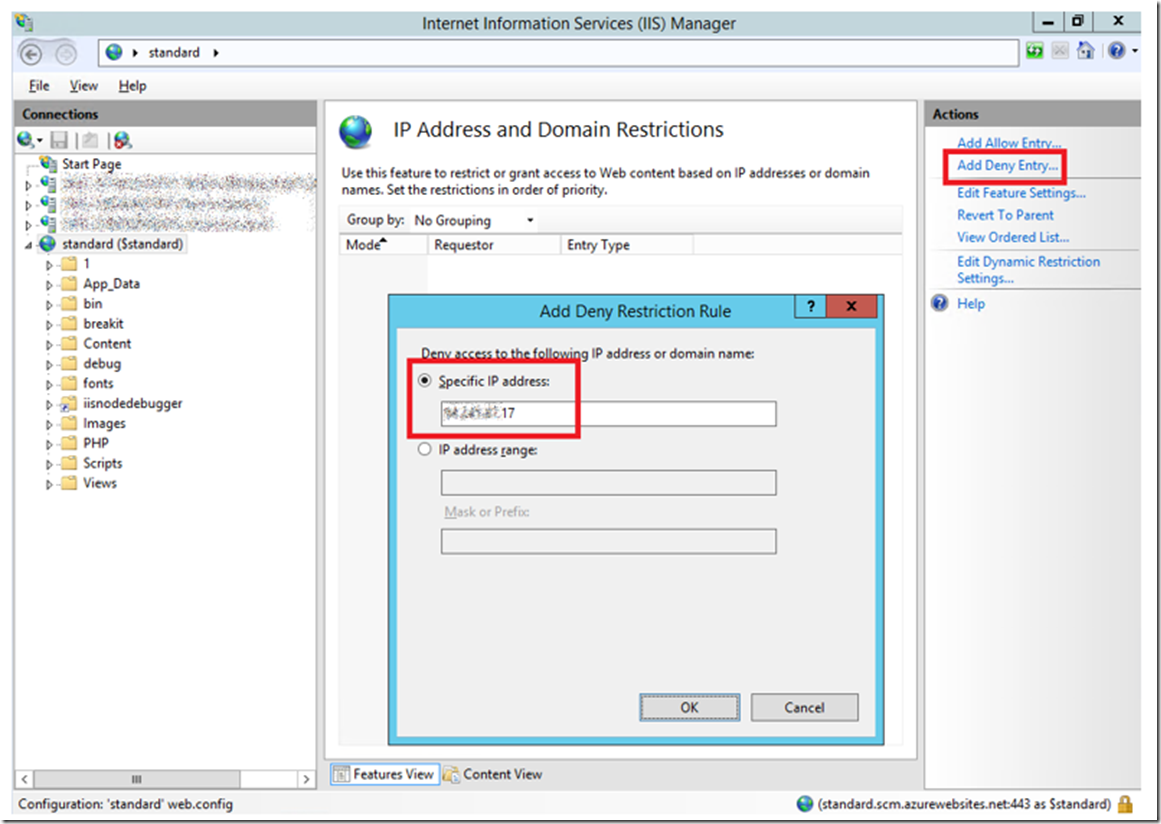Viewport: 1161px width, 824px height.
Task: Click the green refresh page icon
Action: 1034,51
